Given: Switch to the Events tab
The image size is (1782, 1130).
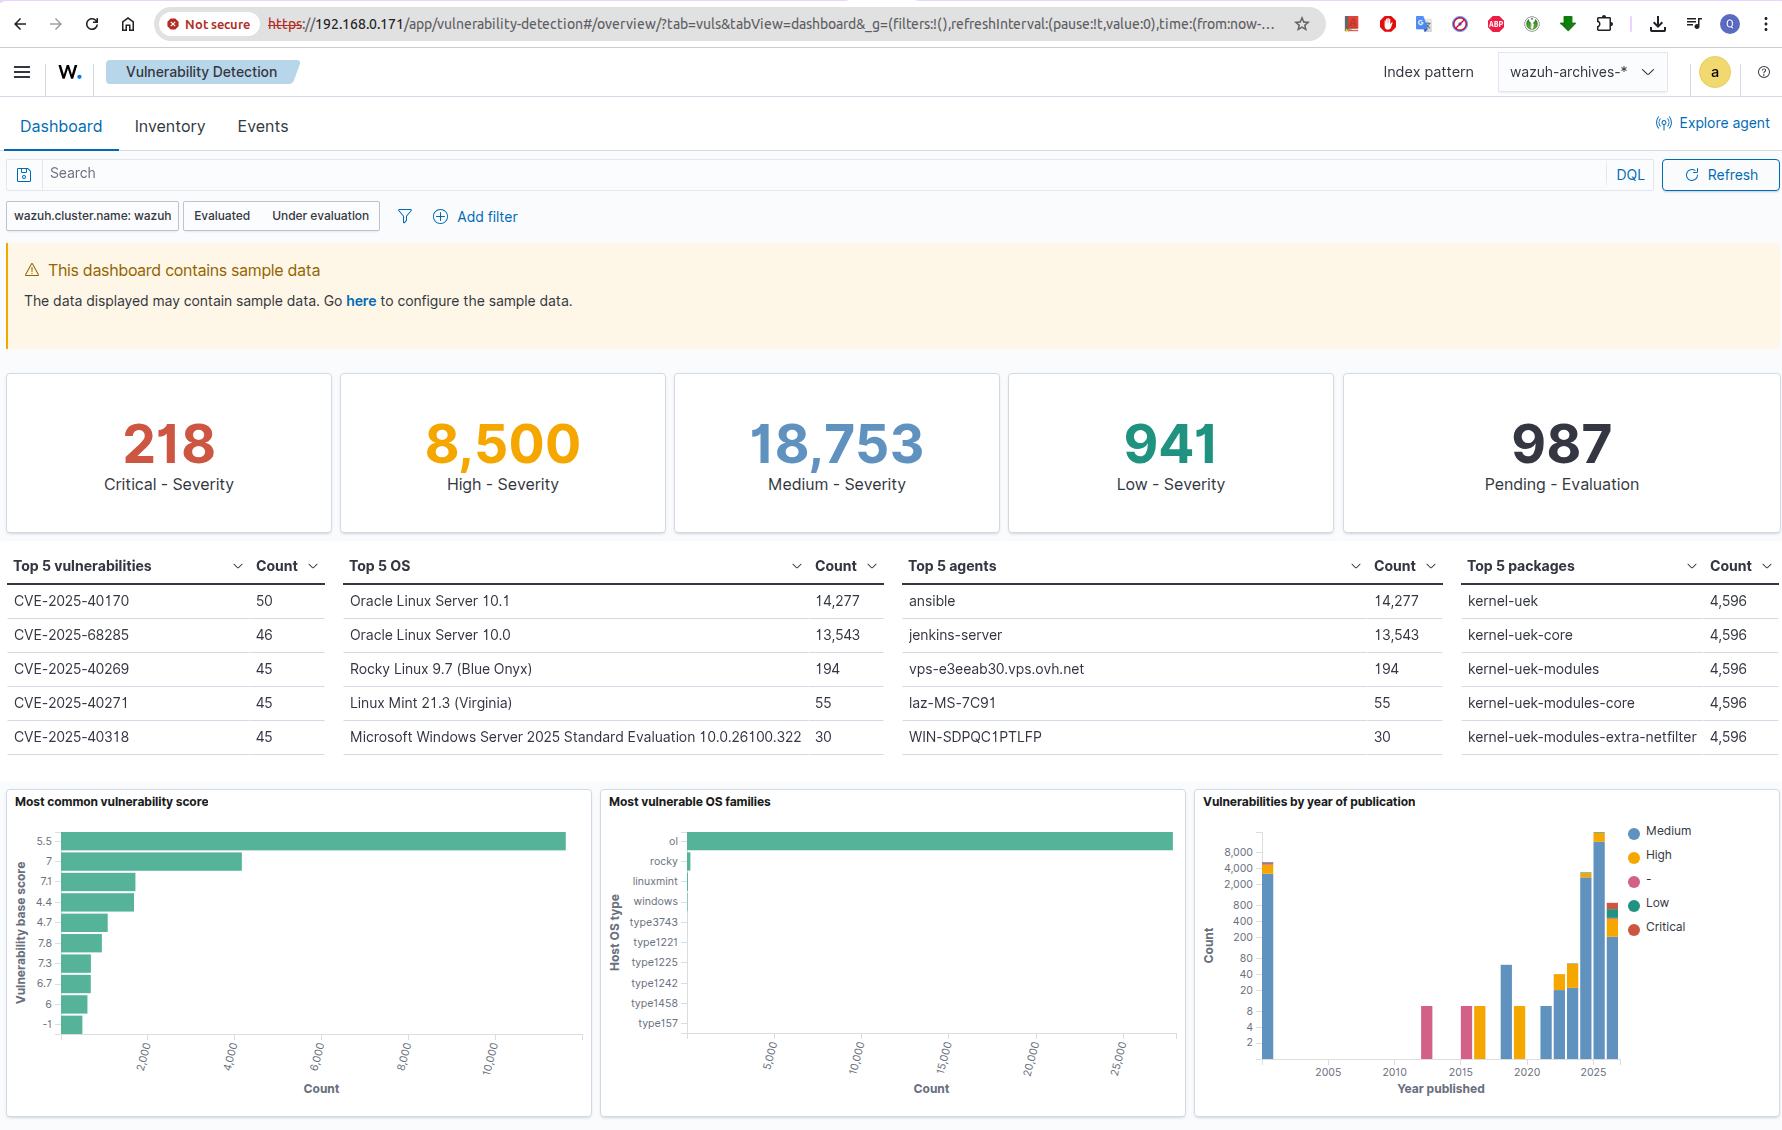Looking at the screenshot, I should pos(263,126).
